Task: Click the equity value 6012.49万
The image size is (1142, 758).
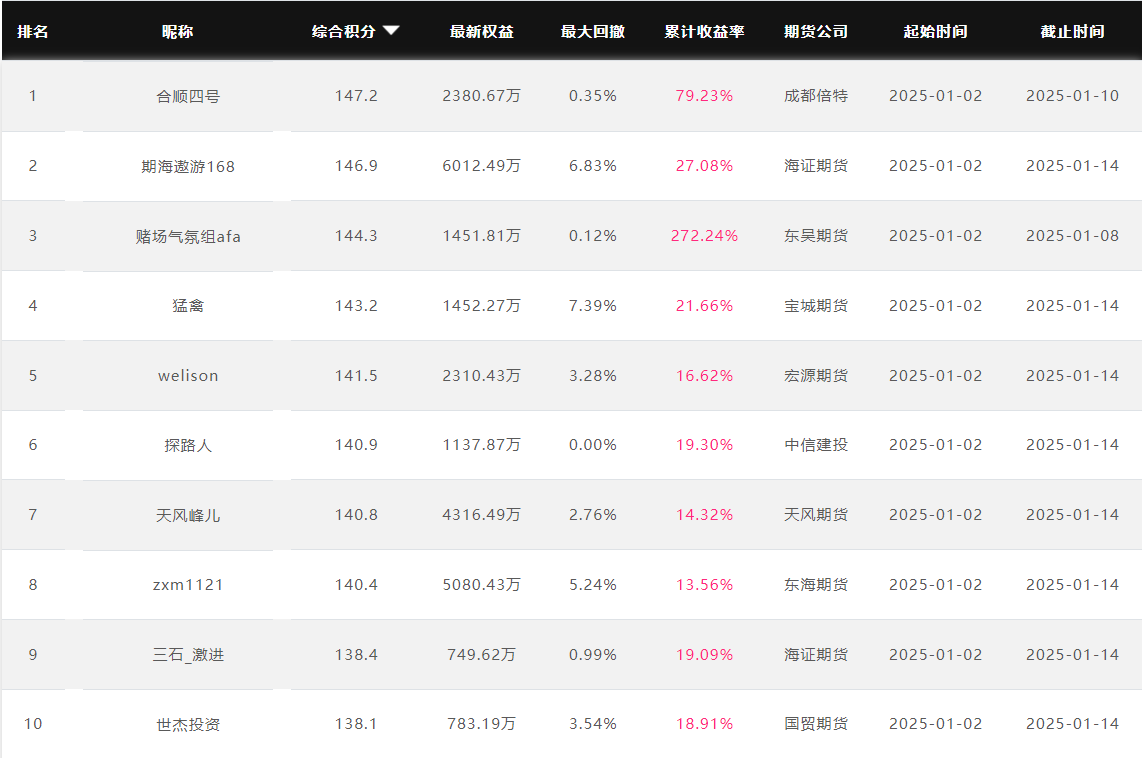Action: click(481, 166)
